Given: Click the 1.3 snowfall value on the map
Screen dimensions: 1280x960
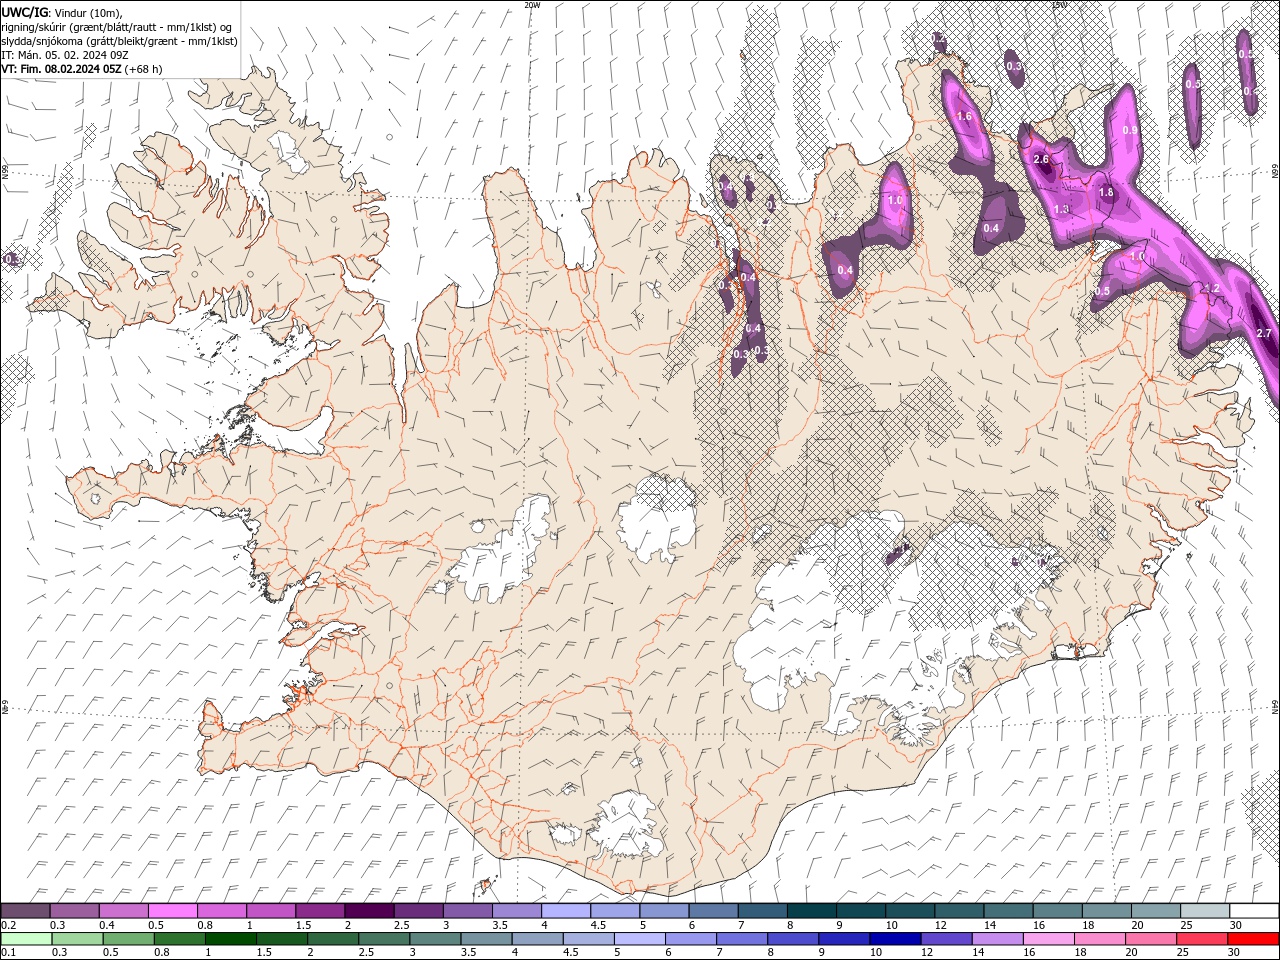Looking at the screenshot, I should (1062, 209).
